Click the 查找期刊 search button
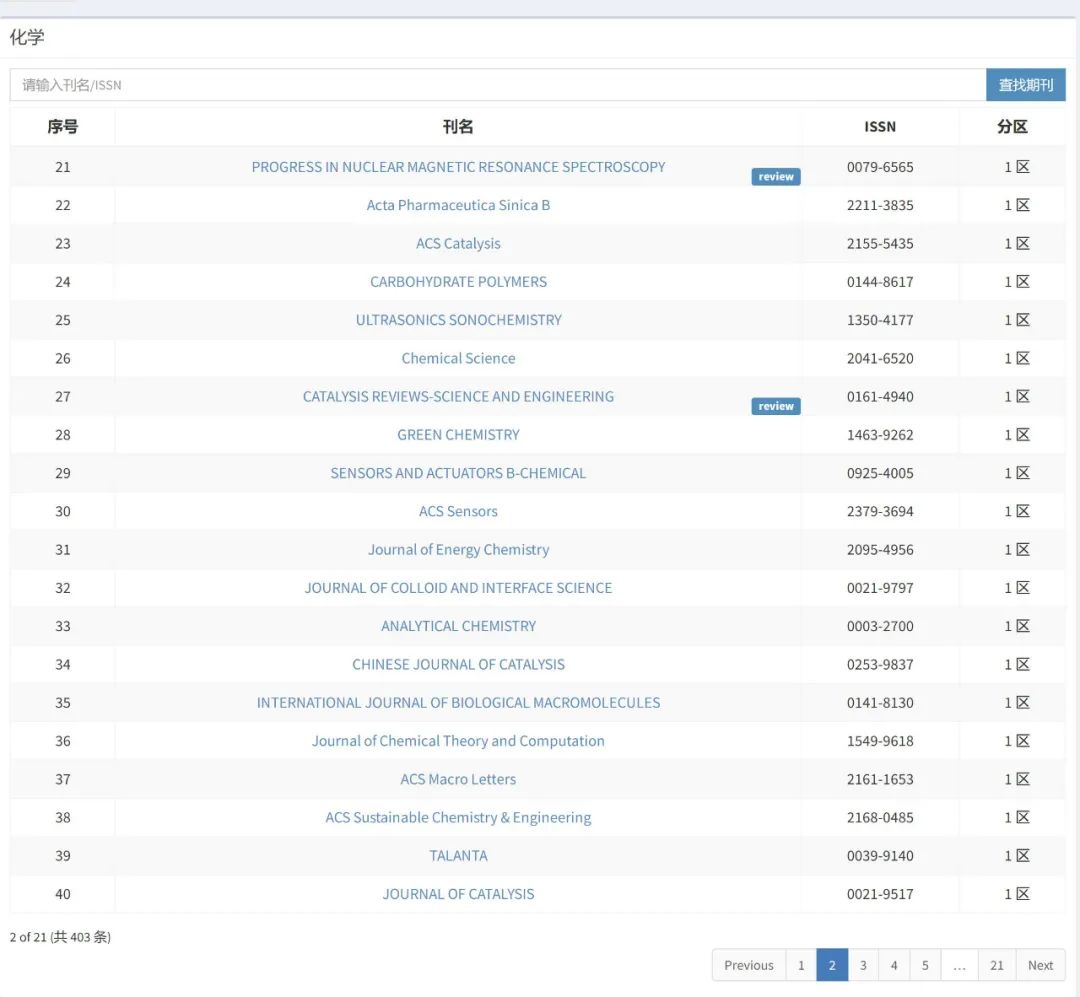Screen dimensions: 1080x997 pos(1025,85)
